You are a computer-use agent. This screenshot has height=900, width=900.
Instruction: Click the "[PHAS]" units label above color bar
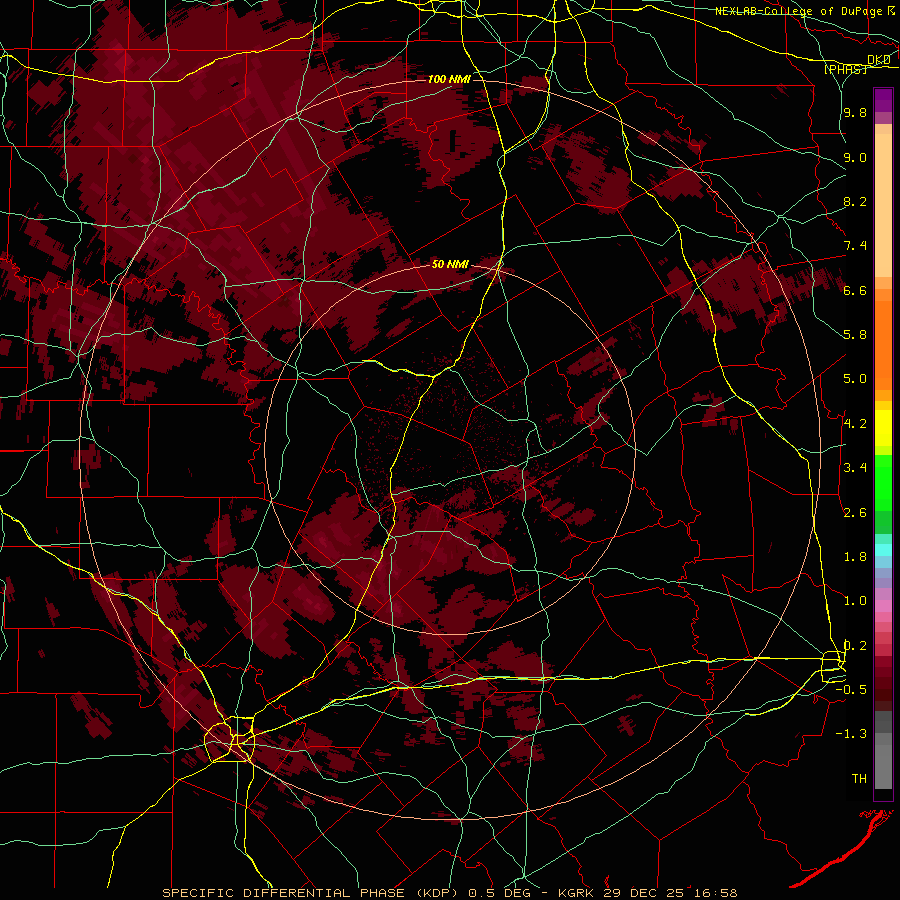pos(845,69)
